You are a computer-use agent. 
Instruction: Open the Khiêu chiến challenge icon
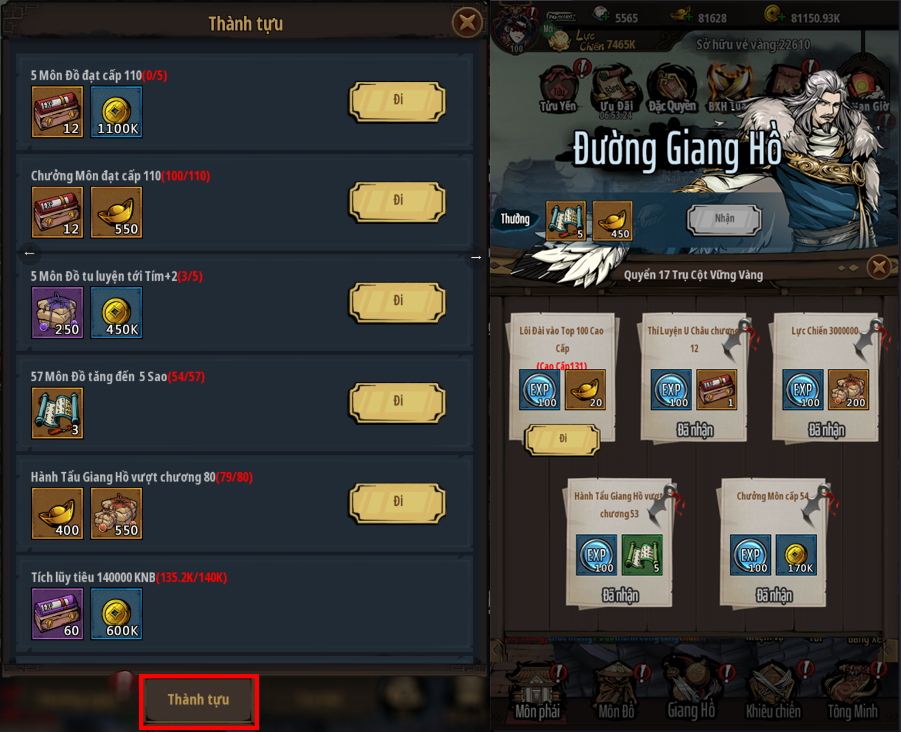[773, 692]
